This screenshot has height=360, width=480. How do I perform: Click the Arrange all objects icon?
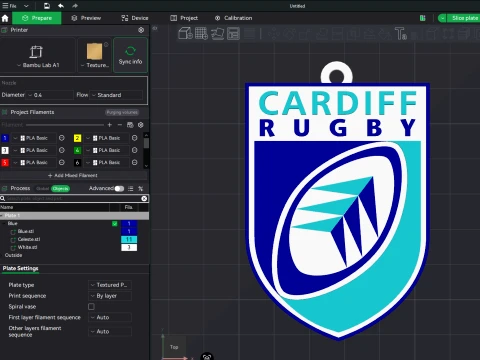[233, 34]
